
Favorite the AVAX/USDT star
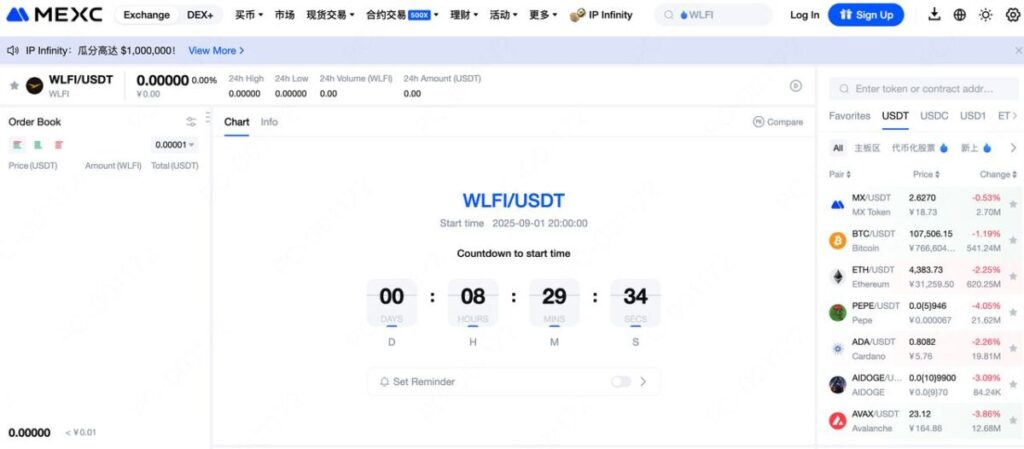pos(1013,421)
